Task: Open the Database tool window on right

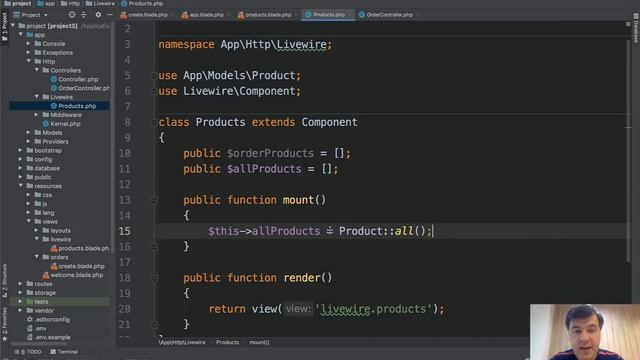Action: (x=636, y=28)
